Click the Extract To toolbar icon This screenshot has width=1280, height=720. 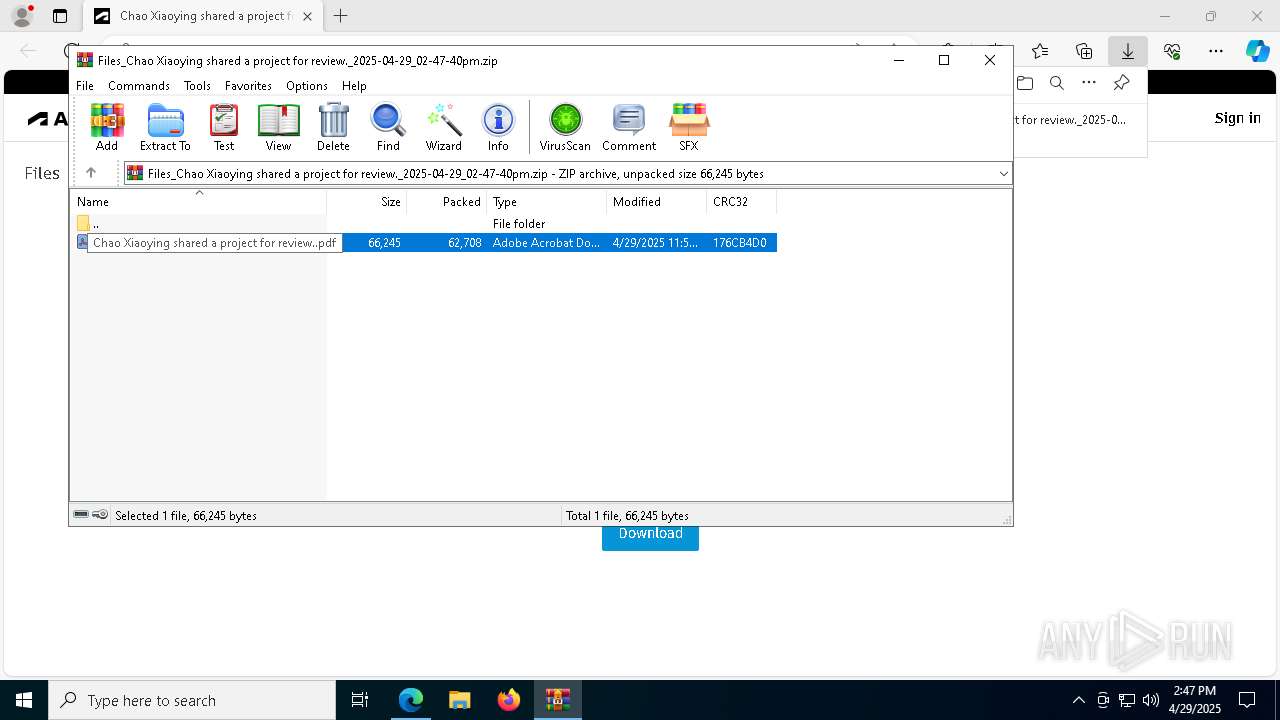point(165,127)
